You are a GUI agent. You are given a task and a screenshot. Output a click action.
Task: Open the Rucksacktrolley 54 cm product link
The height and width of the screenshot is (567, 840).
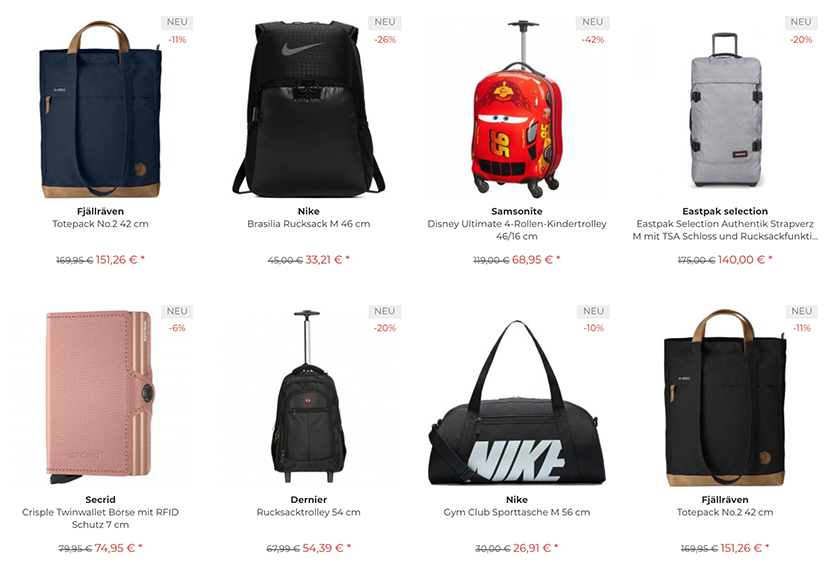pyautogui.click(x=309, y=512)
